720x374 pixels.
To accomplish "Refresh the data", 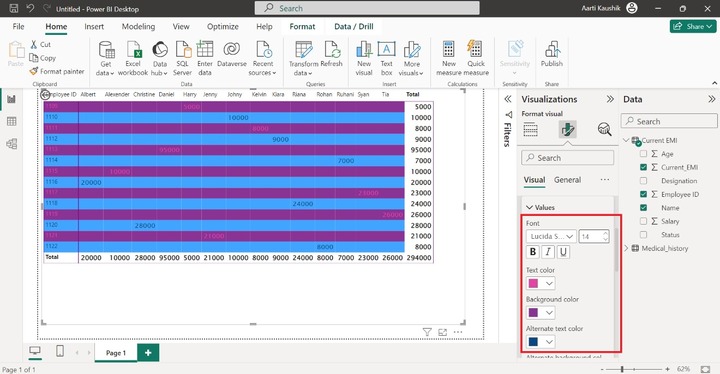I will pyautogui.click(x=332, y=54).
